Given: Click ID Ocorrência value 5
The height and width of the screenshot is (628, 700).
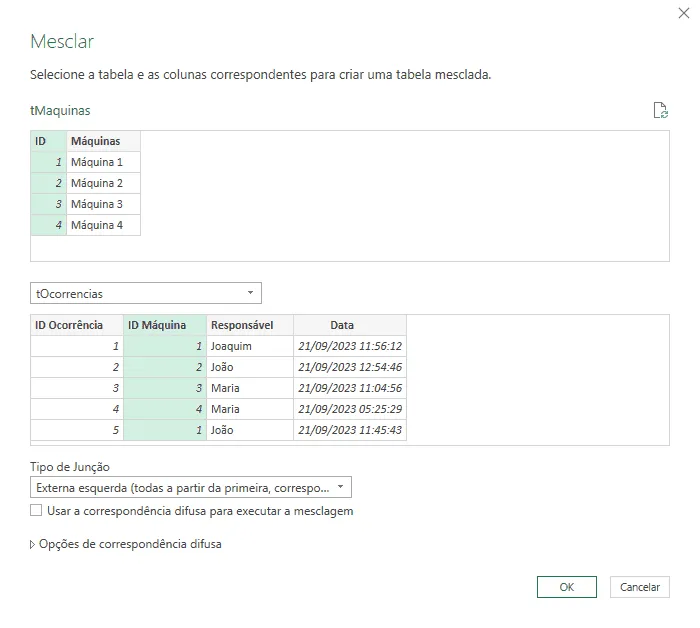Looking at the screenshot, I should coord(77,430).
